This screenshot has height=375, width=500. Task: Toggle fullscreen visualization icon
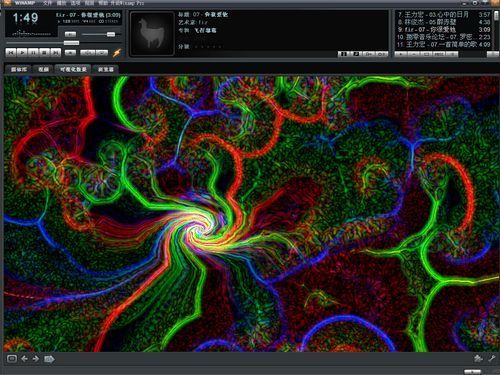coord(12,359)
